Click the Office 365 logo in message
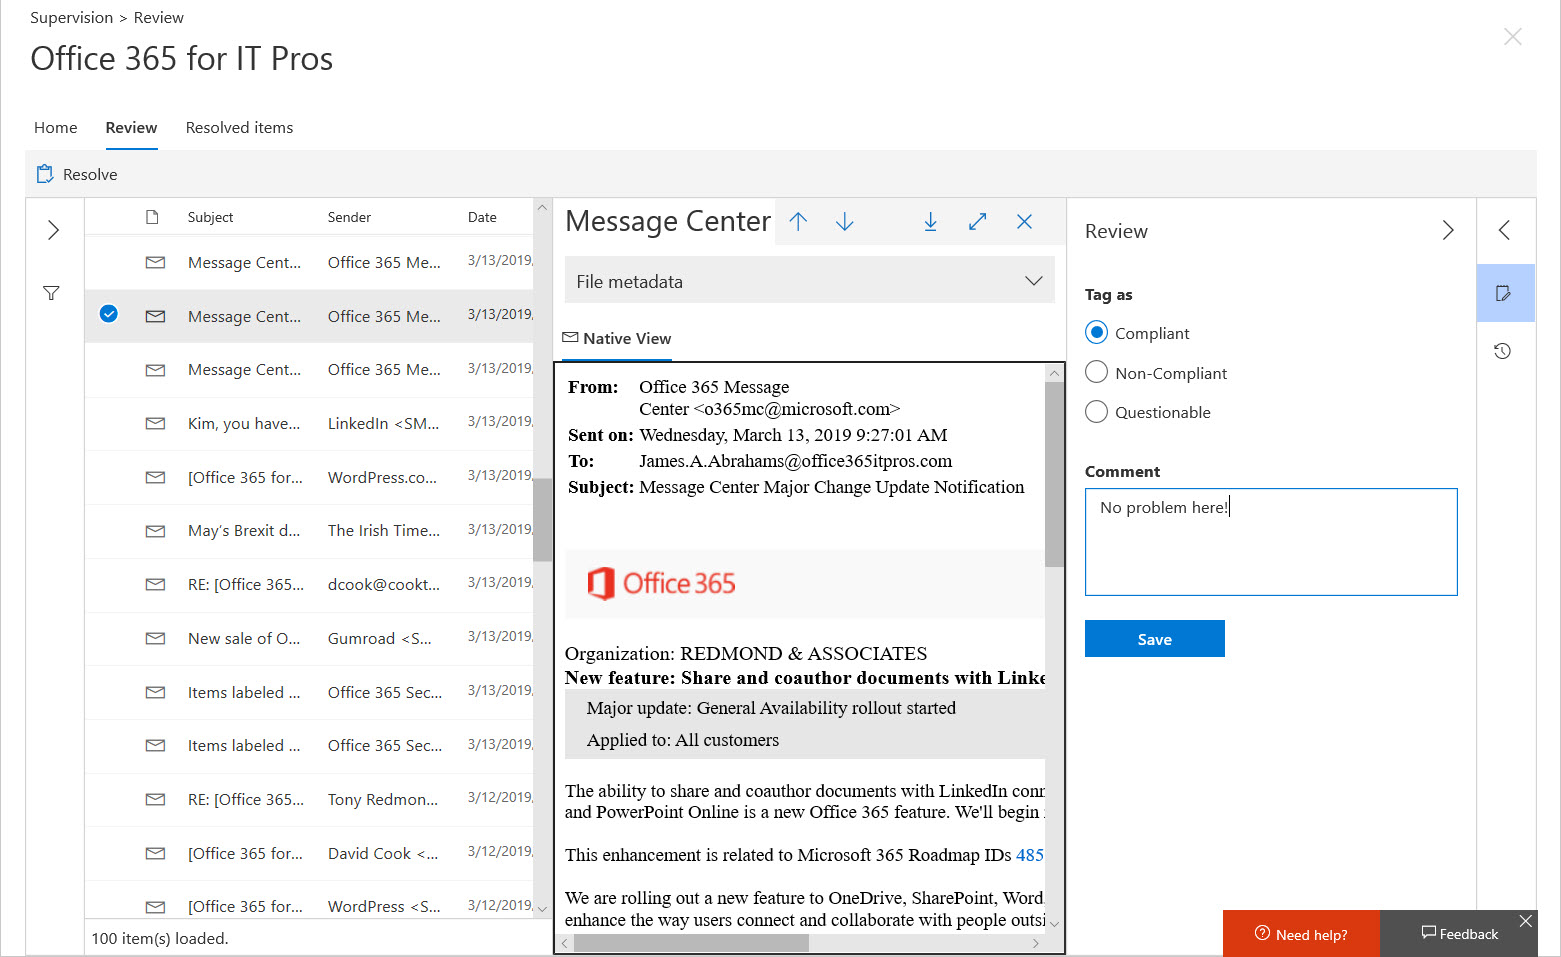 click(661, 583)
